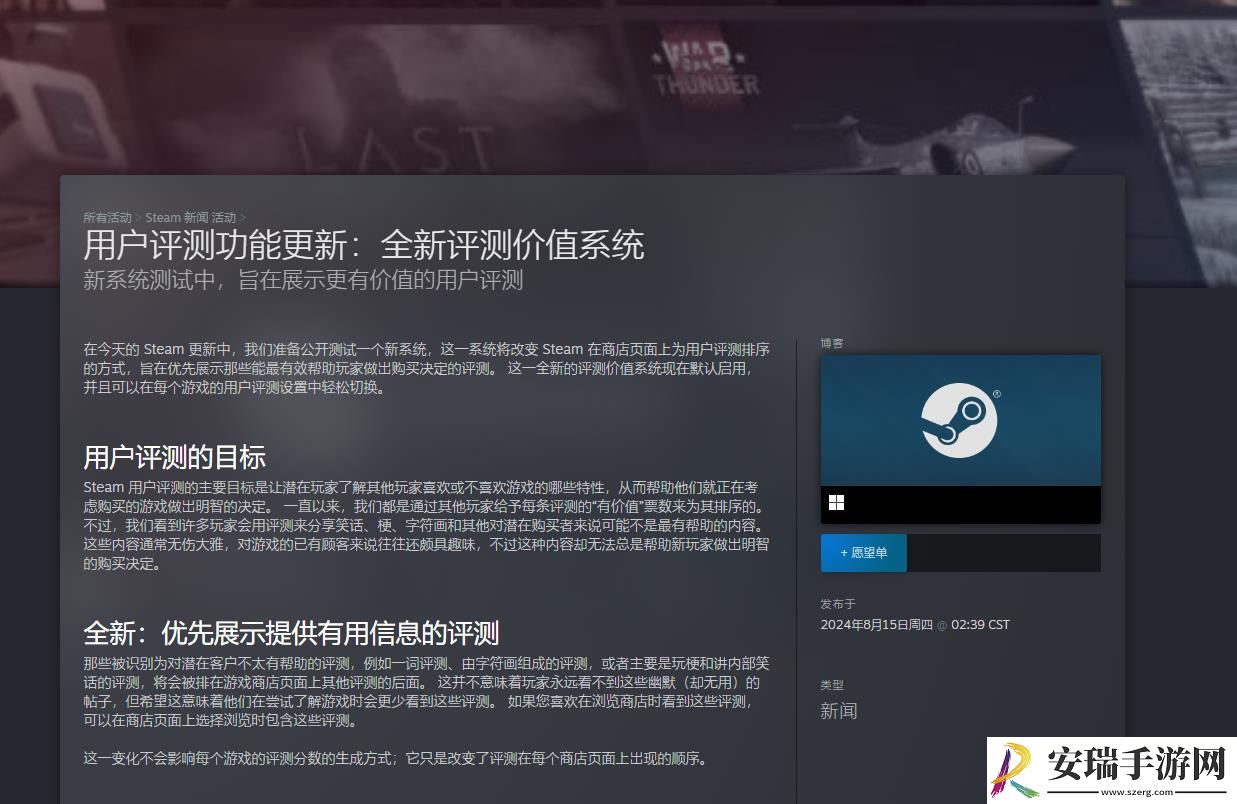Screen dimensions: 1237x804
Task: Click the heading 全新：优先展示提供有用信息的评测
Action: tap(291, 633)
